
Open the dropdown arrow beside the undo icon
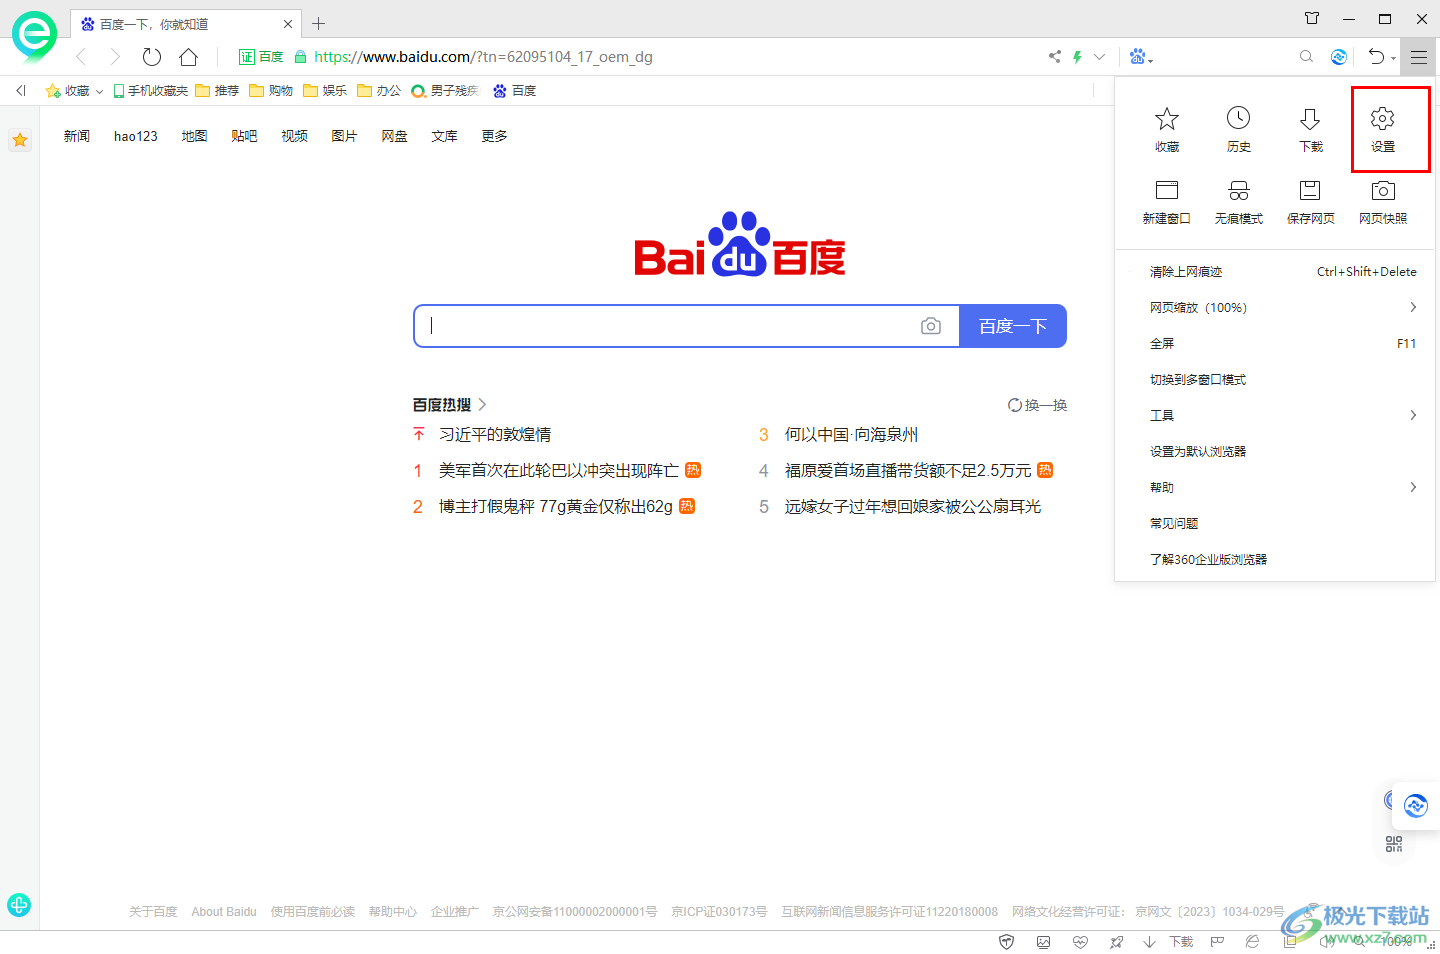click(1394, 59)
